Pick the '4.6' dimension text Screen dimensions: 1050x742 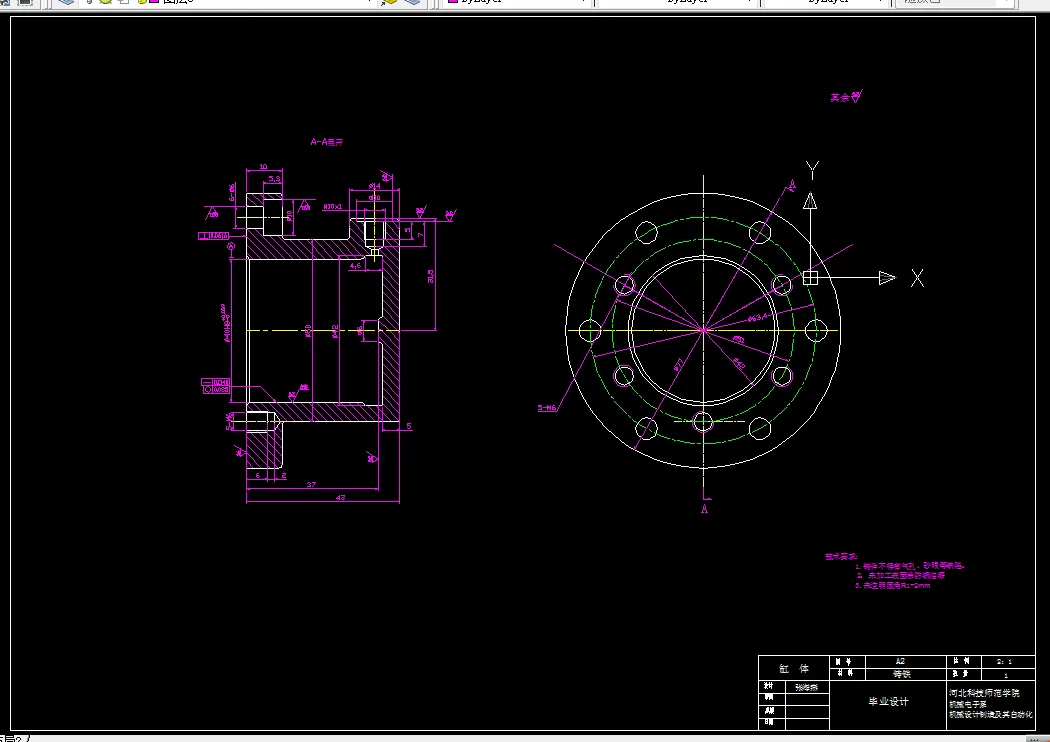tap(356, 266)
